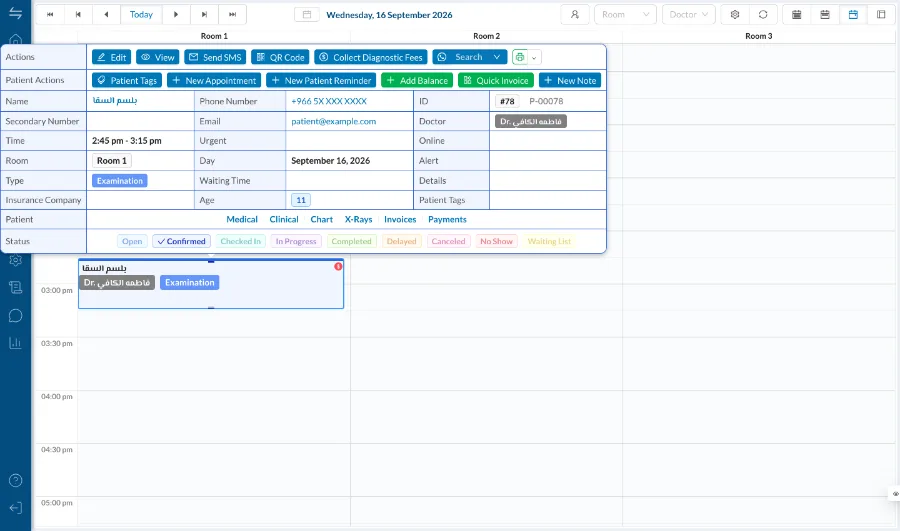Open the patient's Medical tab

pos(242,219)
